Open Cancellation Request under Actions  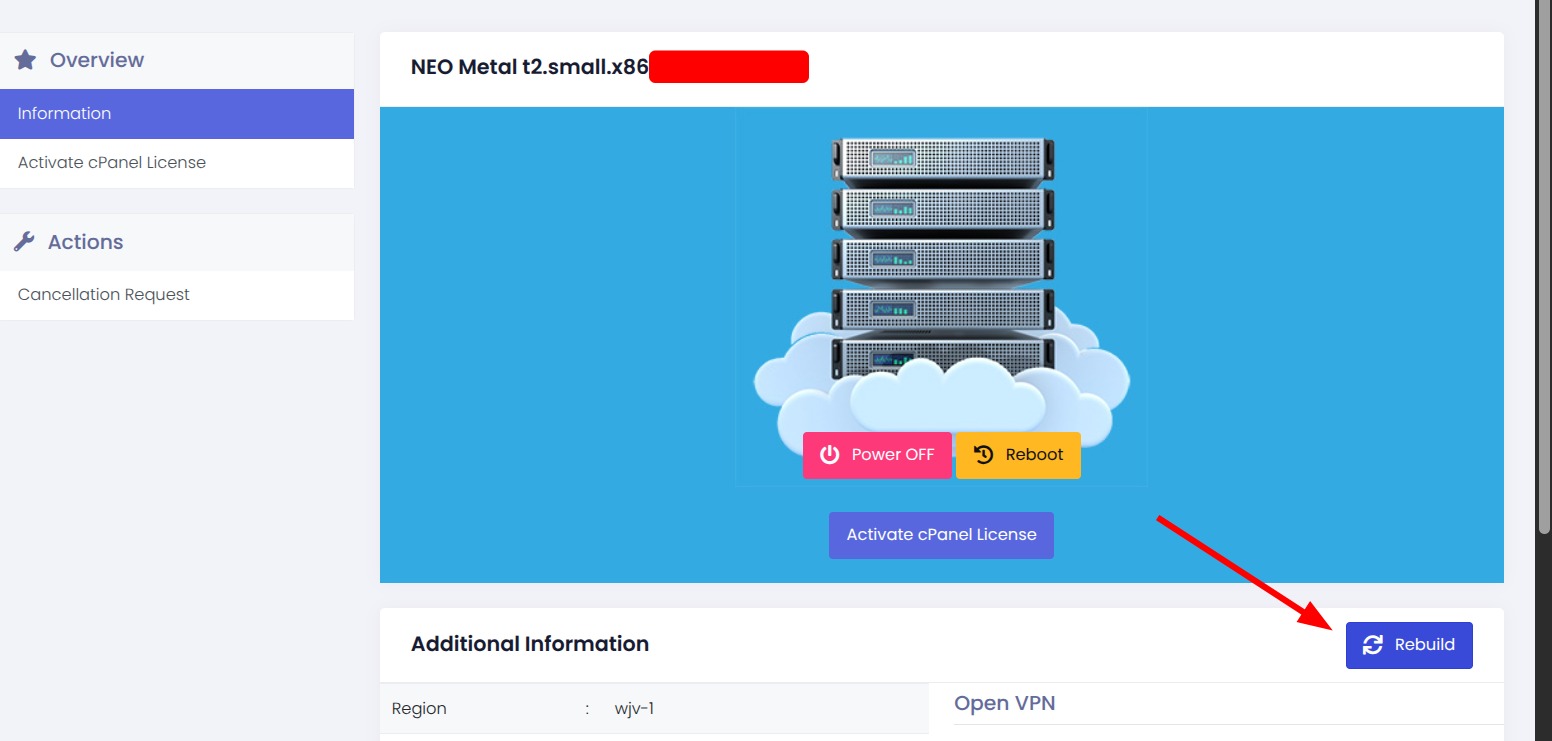pos(104,295)
